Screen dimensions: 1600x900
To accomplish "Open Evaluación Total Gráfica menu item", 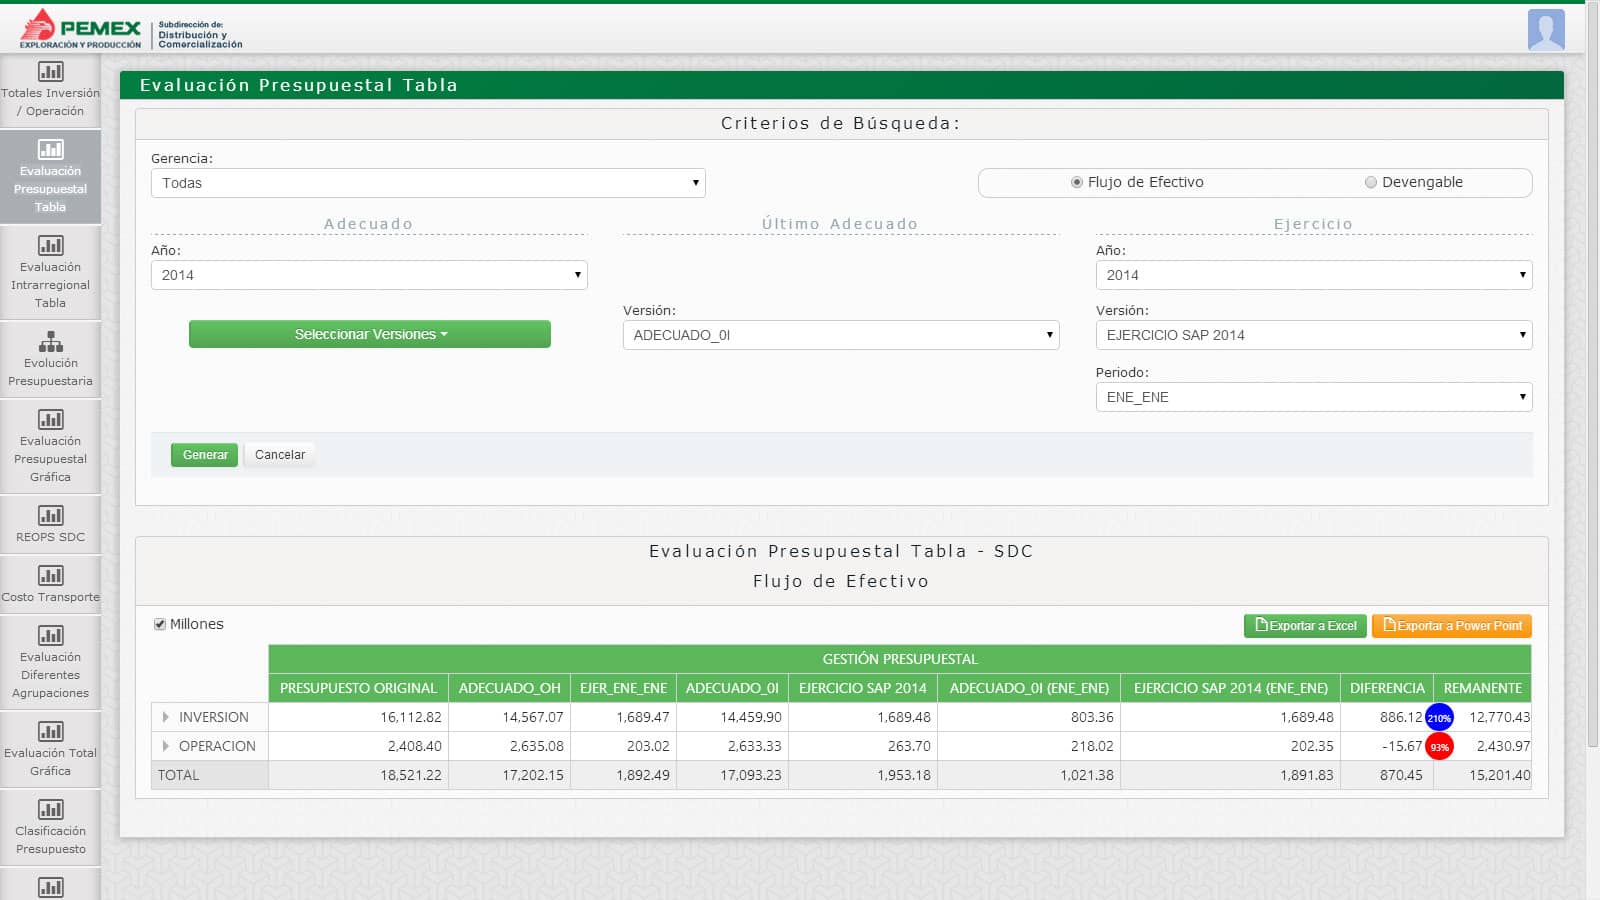I will click(x=50, y=748).
